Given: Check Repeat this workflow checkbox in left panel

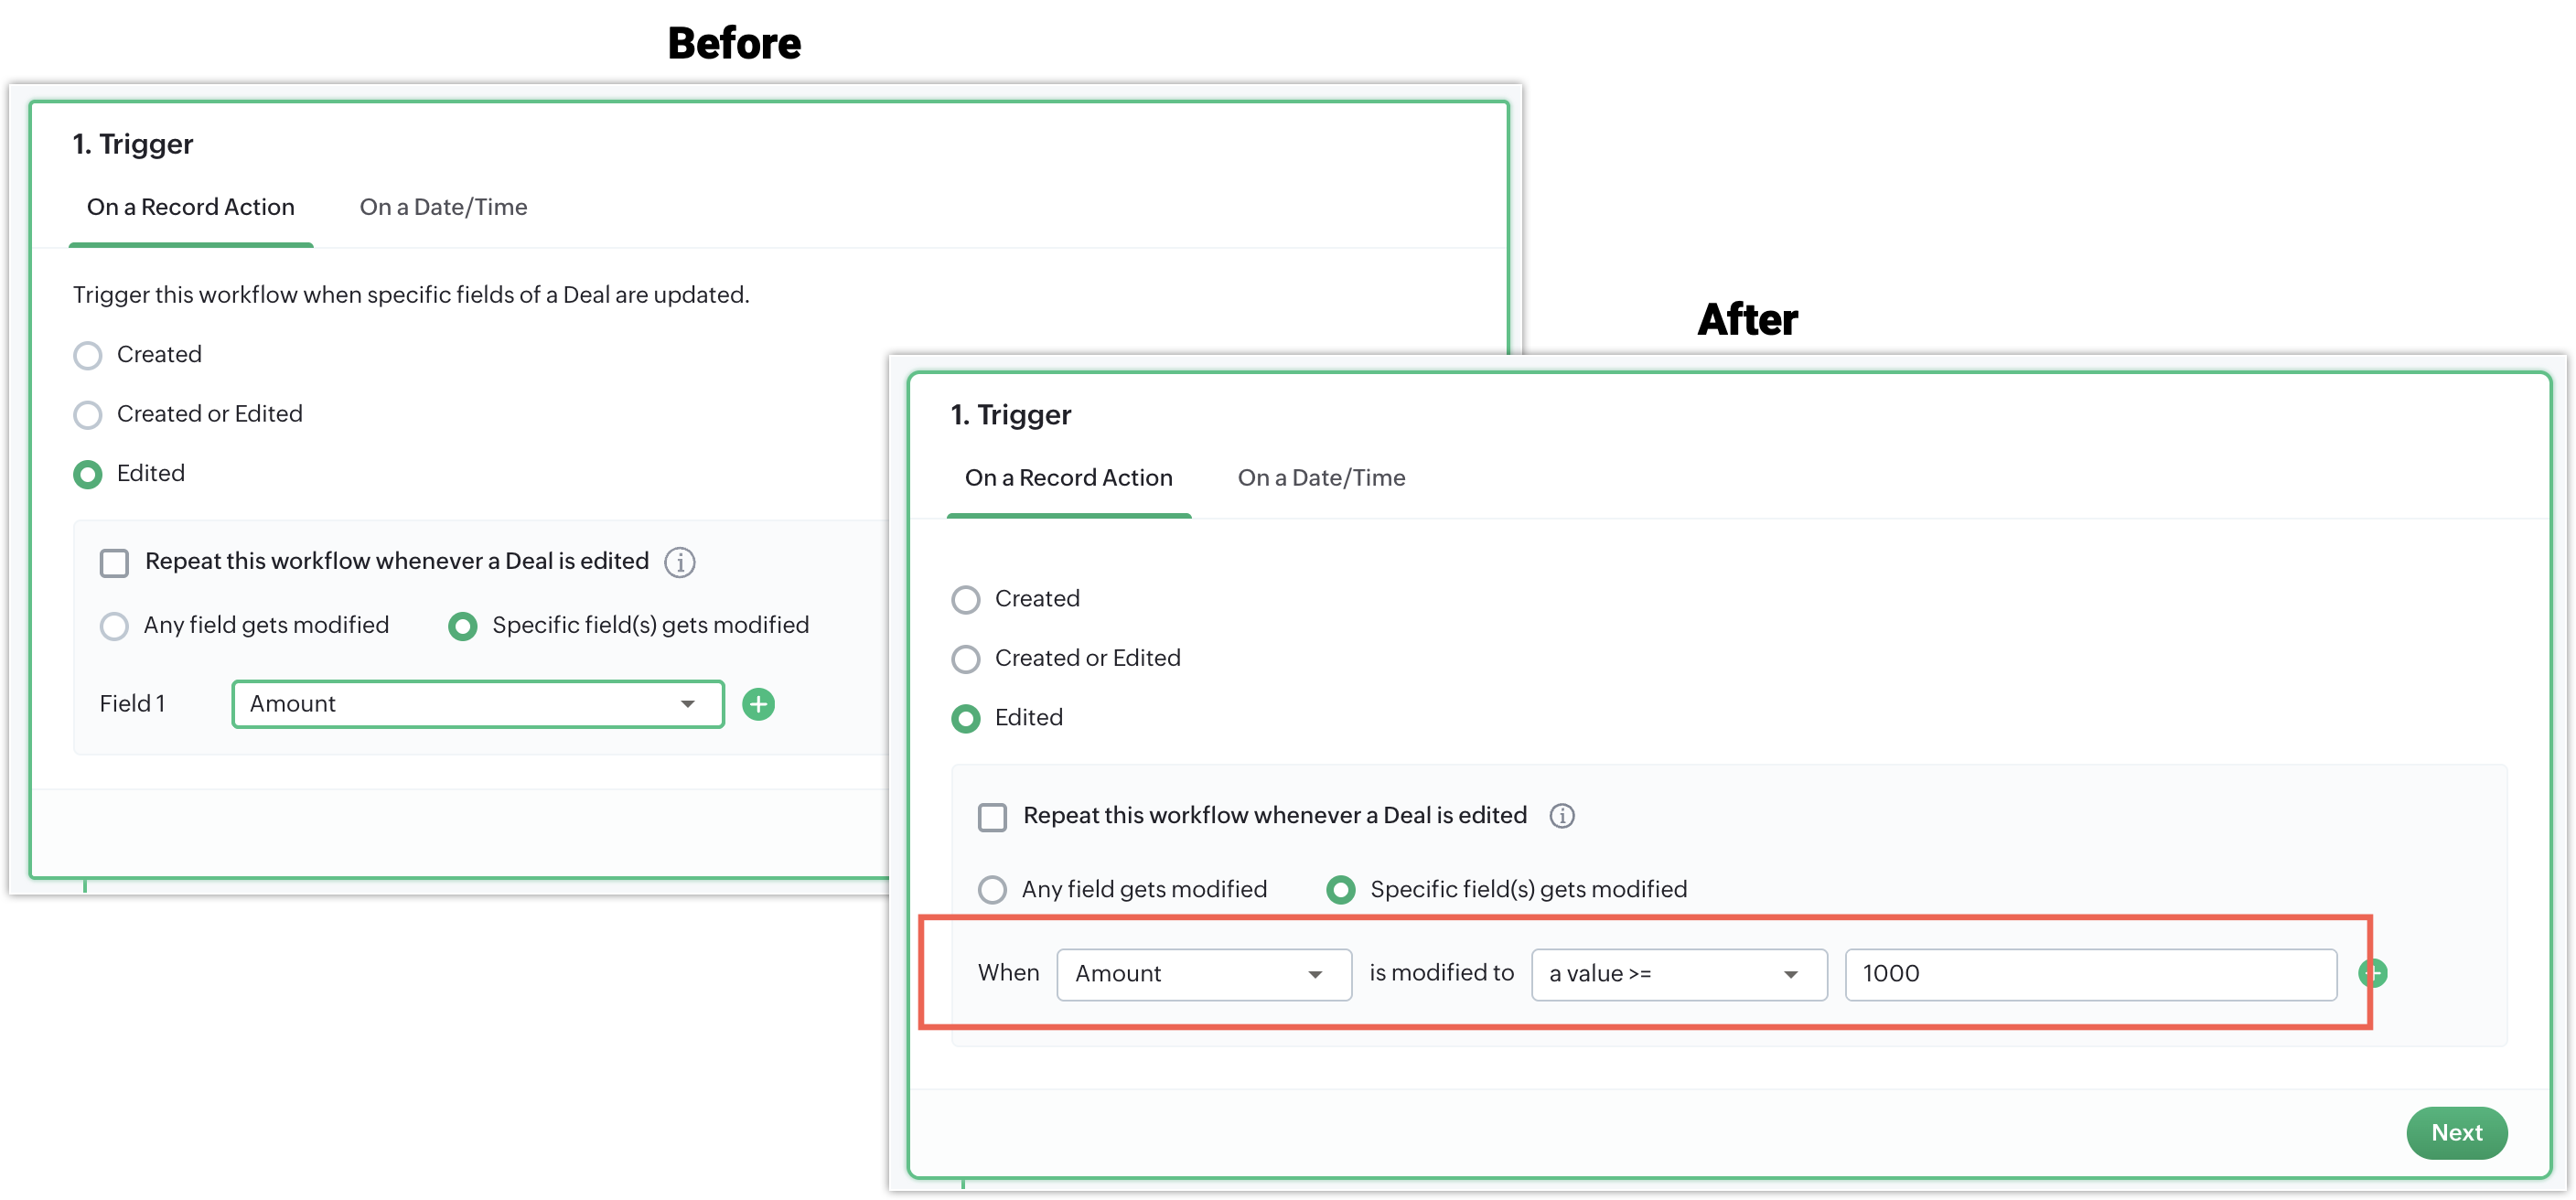Looking at the screenshot, I should 114,563.
